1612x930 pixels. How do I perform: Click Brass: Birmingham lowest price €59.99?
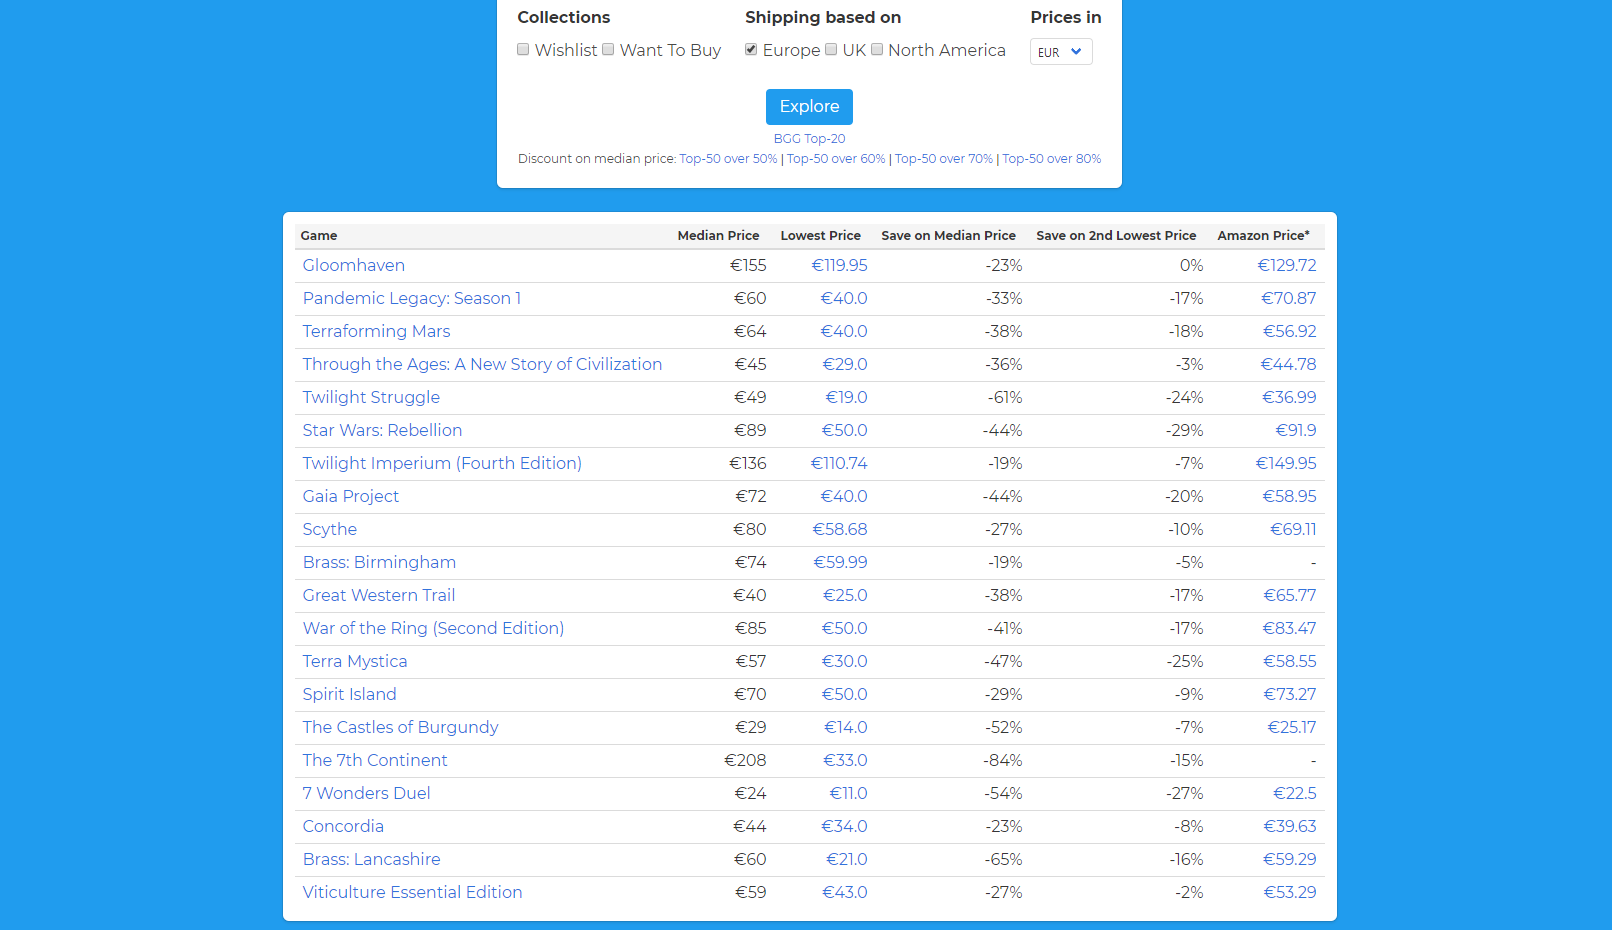click(841, 562)
